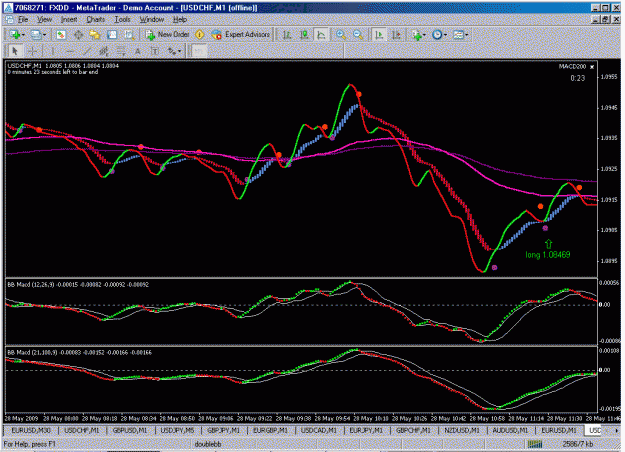Click the connection bars status indicator
The width and height of the screenshot is (625, 452).
point(535,444)
